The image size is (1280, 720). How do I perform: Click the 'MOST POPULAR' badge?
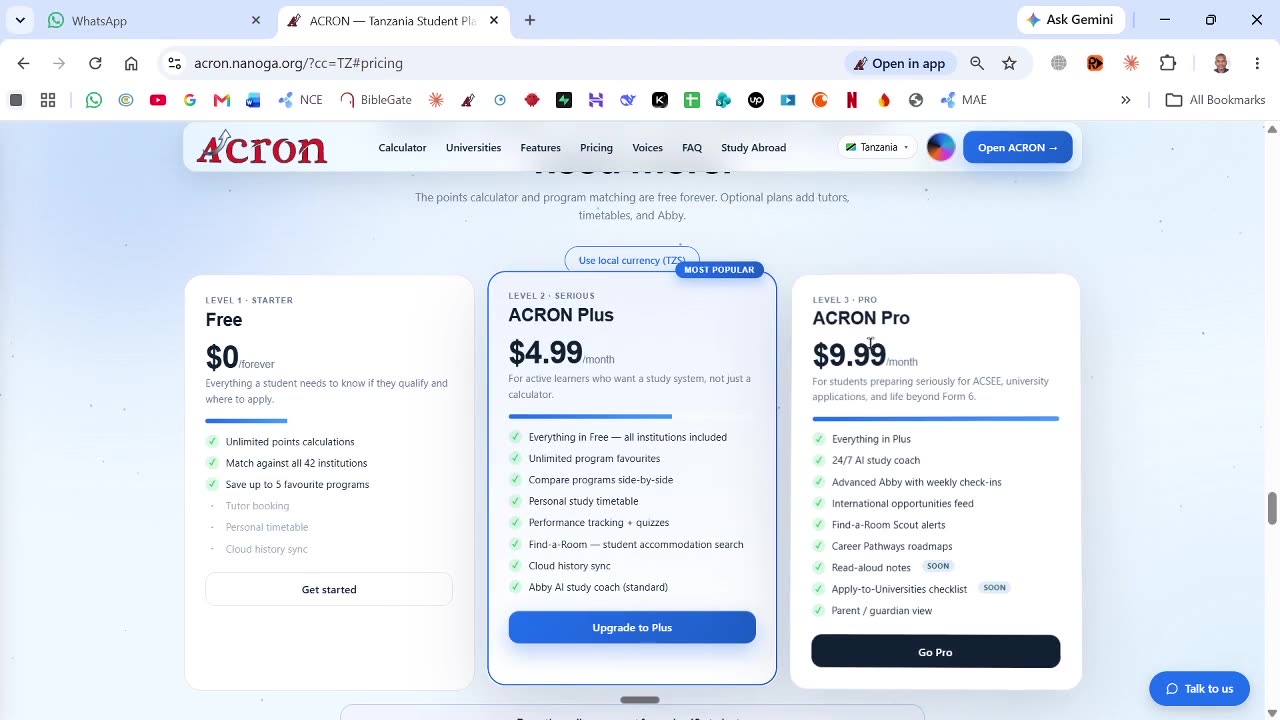coord(719,270)
